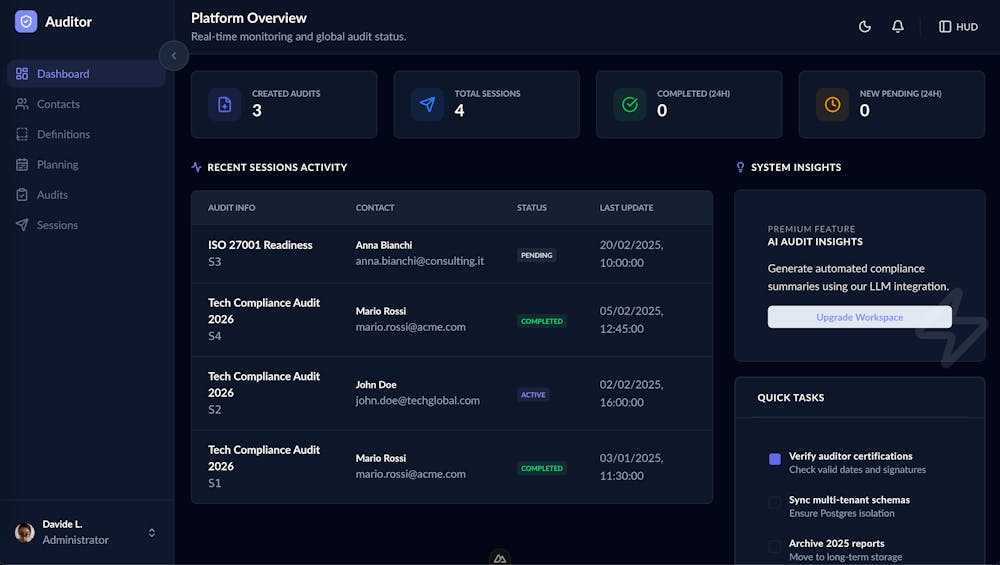1000x565 pixels.
Task: Open notifications via the bell icon
Action: pos(897,27)
